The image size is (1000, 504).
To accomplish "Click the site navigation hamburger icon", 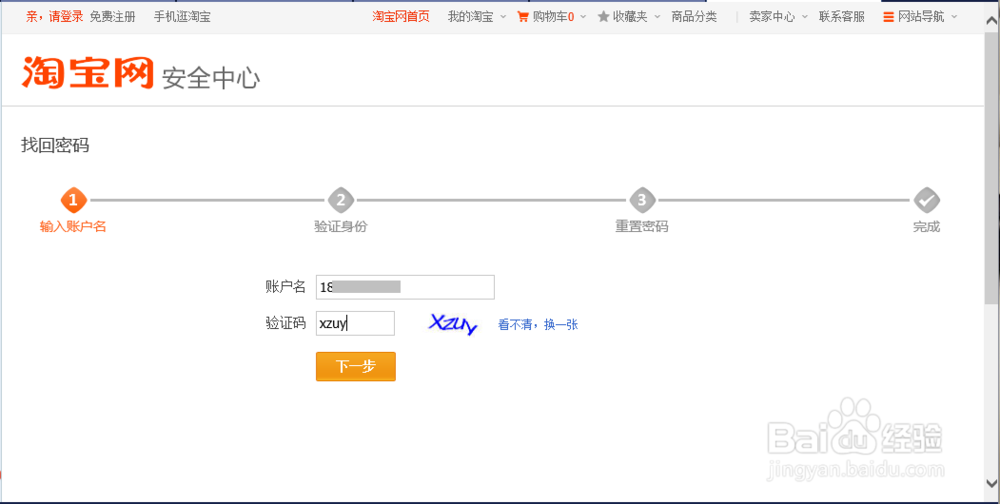I will [x=888, y=17].
